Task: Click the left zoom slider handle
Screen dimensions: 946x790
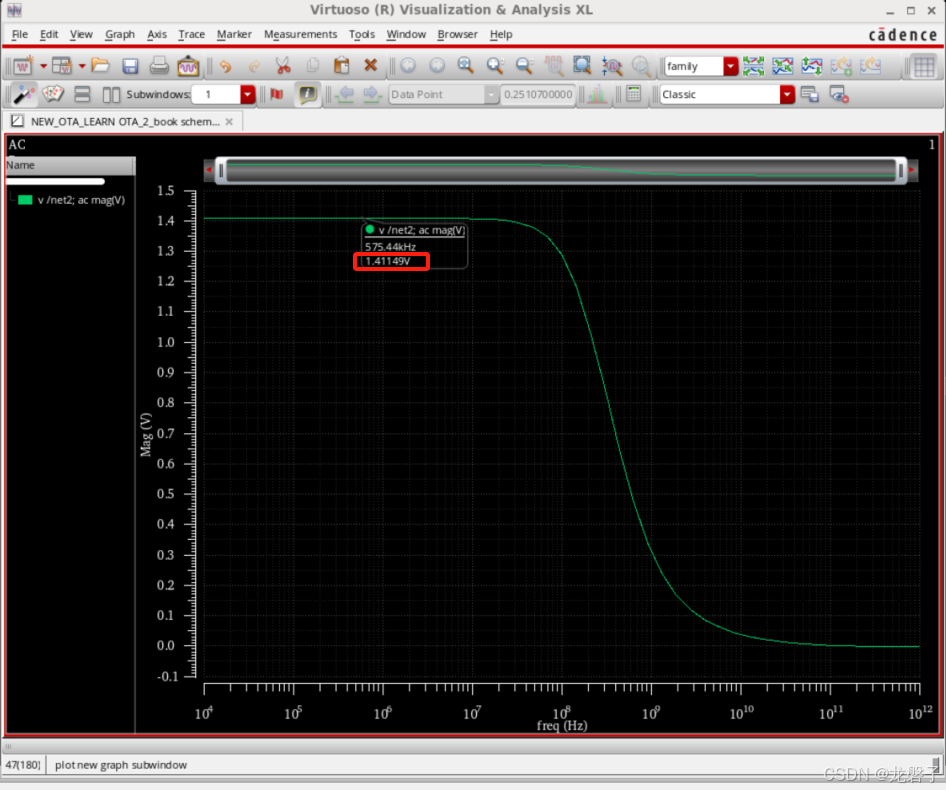Action: [221, 171]
